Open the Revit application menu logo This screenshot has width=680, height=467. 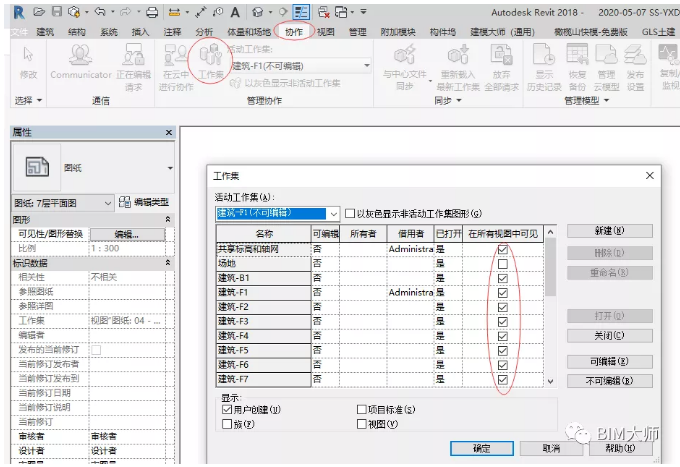pos(19,13)
